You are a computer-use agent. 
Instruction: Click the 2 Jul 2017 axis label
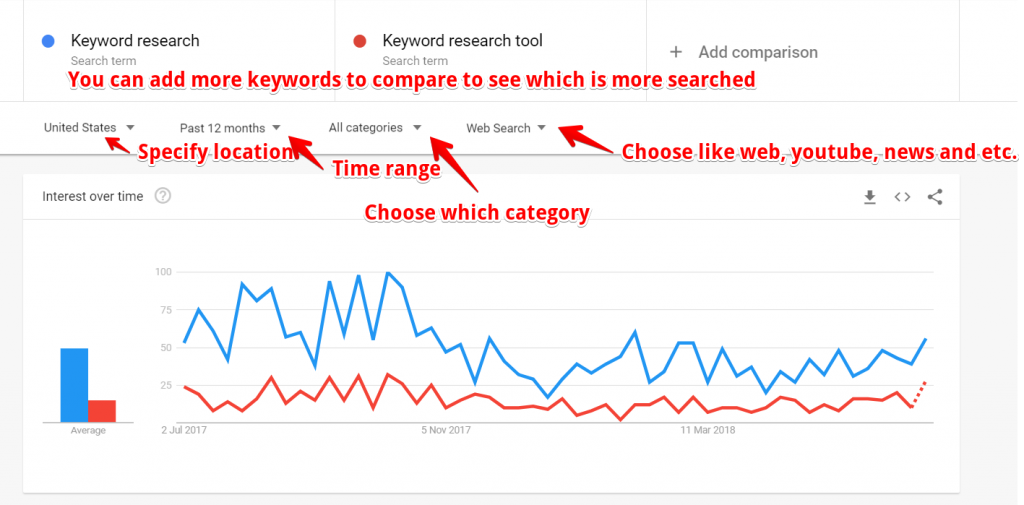[x=183, y=430]
